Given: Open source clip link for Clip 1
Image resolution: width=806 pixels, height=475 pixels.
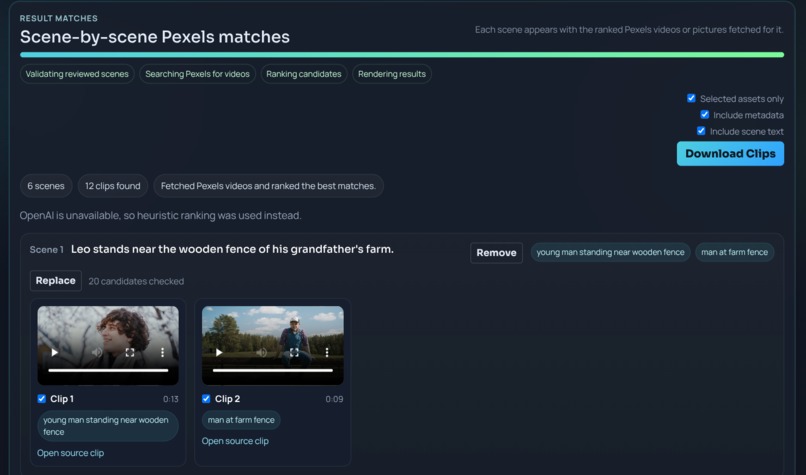Looking at the screenshot, I should (x=70, y=453).
